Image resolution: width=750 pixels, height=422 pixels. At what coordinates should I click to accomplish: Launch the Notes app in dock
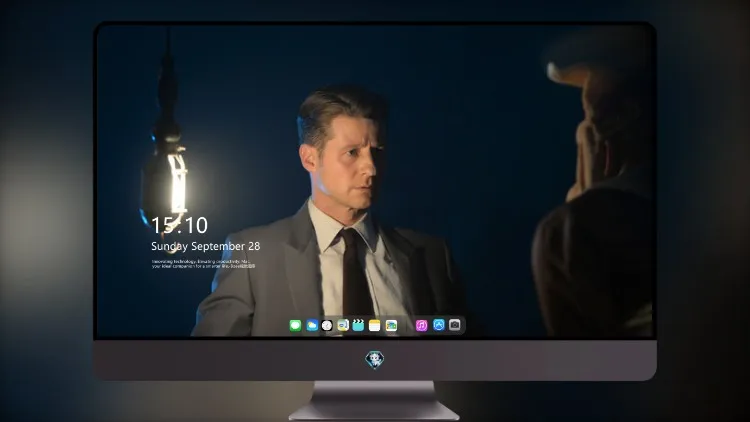click(x=375, y=325)
